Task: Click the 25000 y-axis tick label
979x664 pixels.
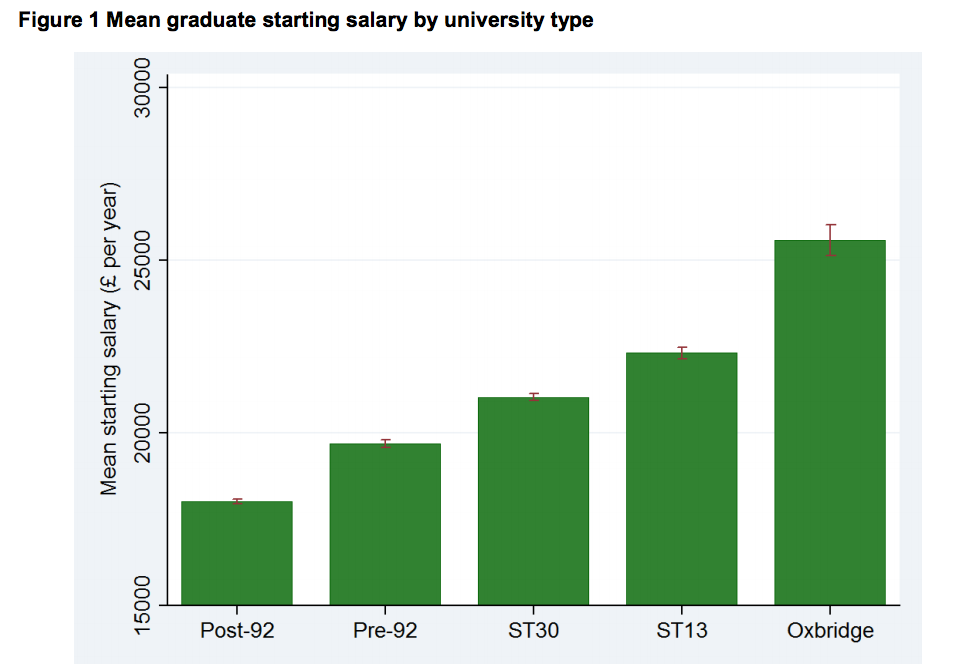Action: (143, 260)
